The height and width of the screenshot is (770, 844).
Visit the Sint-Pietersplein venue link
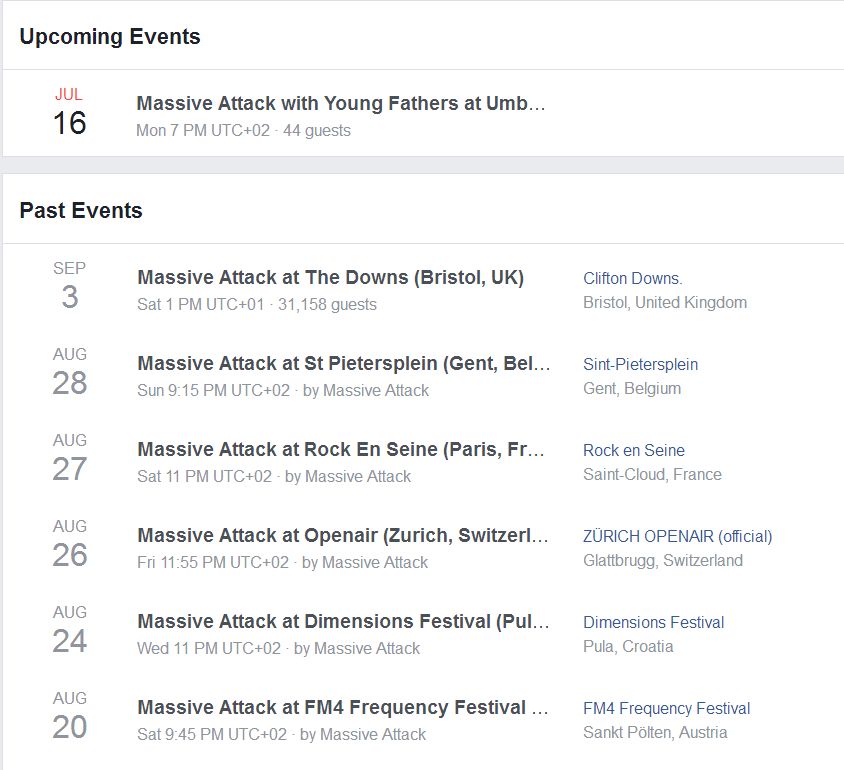641,364
